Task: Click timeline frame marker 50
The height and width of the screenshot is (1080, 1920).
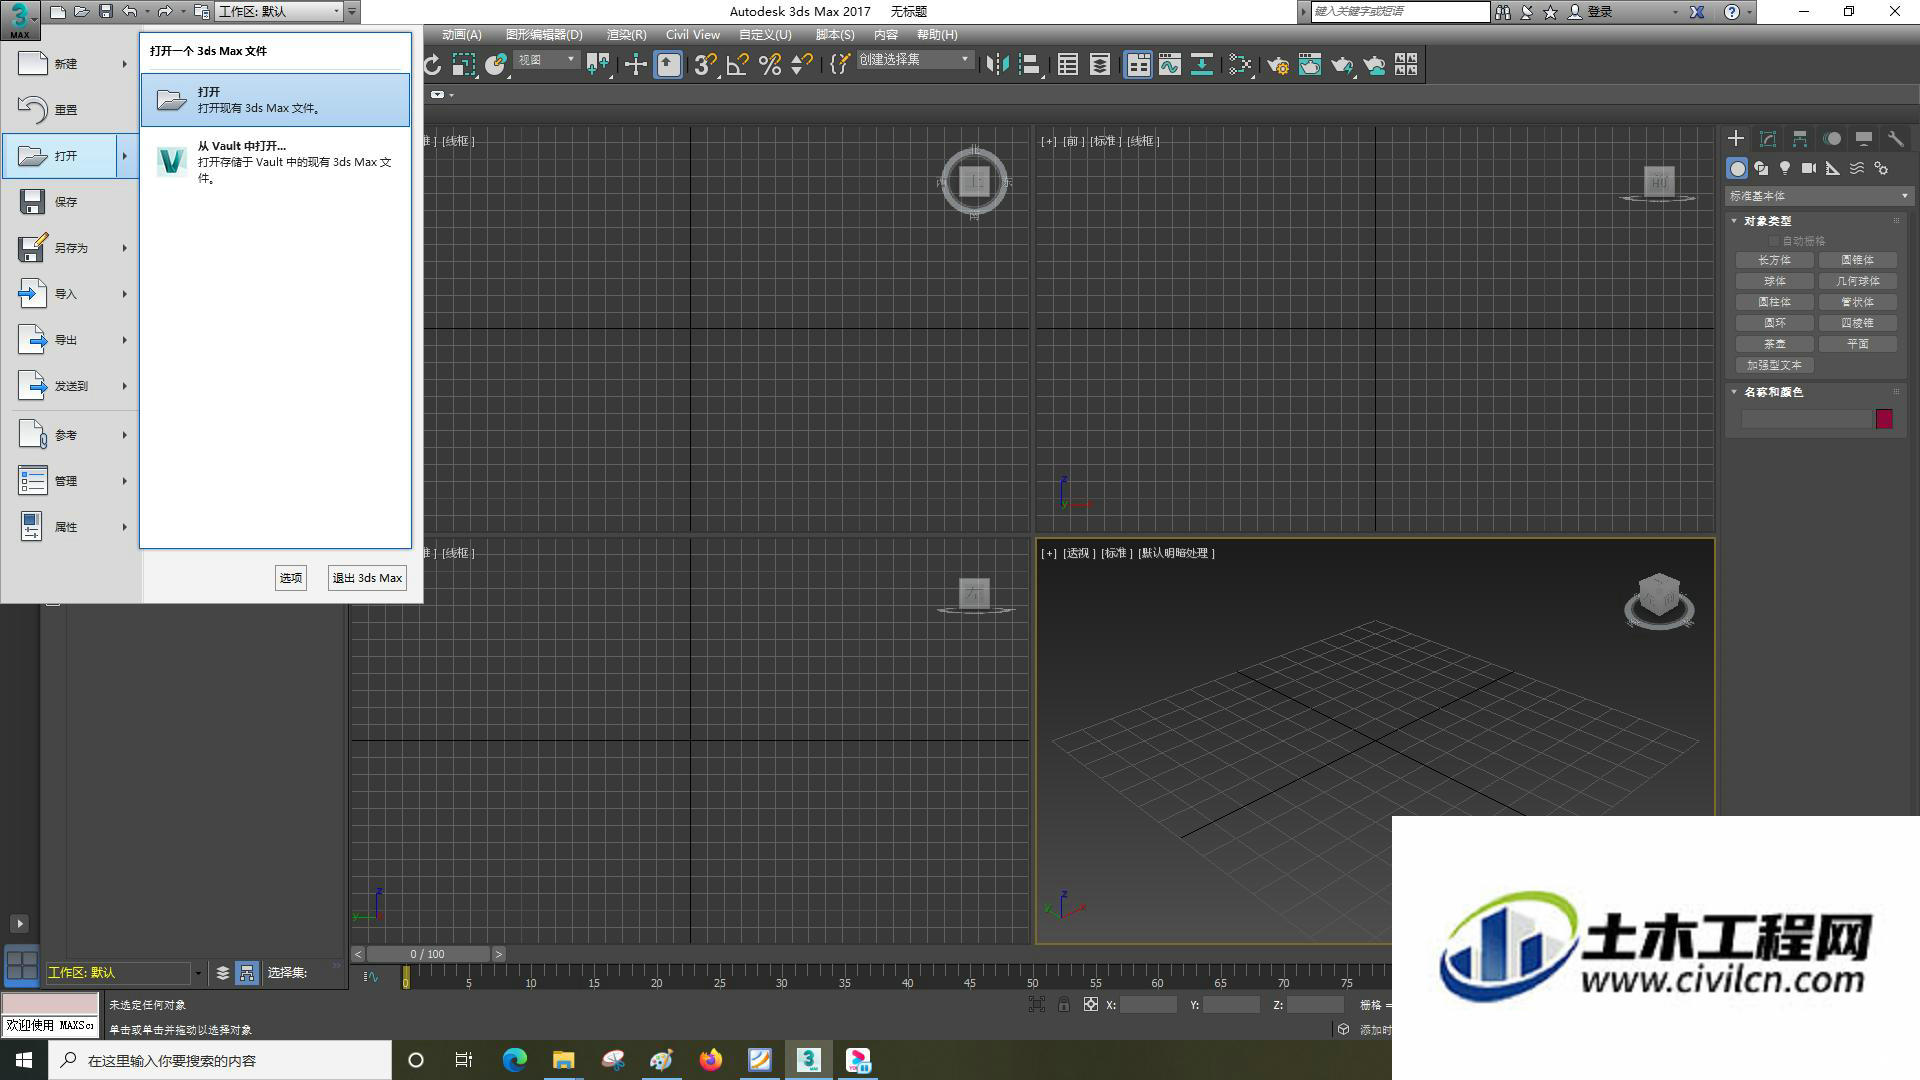Action: [1032, 983]
